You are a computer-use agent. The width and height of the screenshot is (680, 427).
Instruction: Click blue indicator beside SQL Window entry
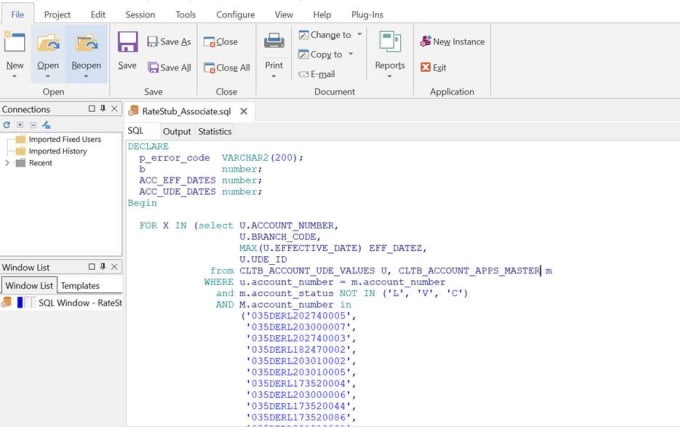[20, 303]
